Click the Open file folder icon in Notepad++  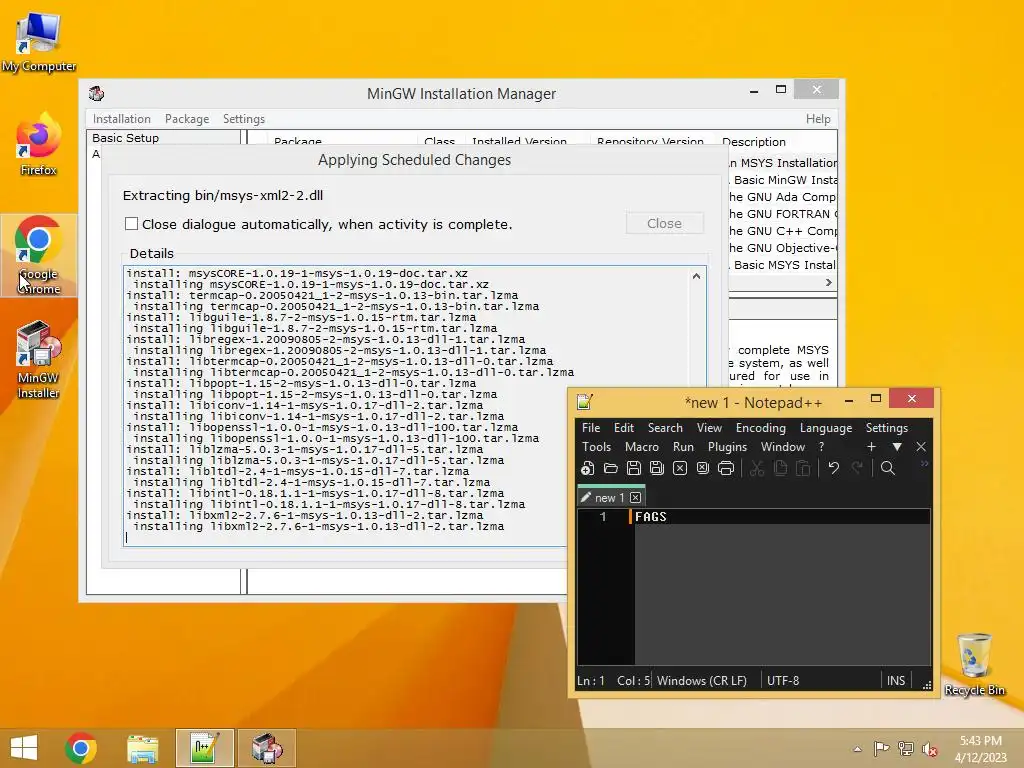coord(611,468)
